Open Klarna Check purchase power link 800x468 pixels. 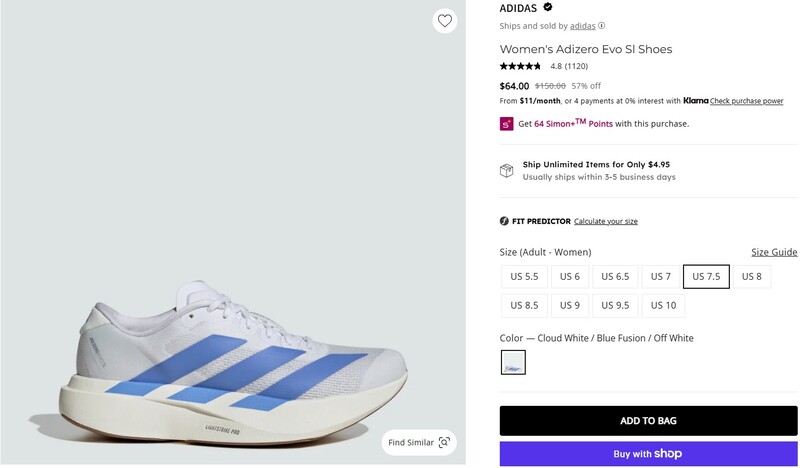tap(747, 101)
